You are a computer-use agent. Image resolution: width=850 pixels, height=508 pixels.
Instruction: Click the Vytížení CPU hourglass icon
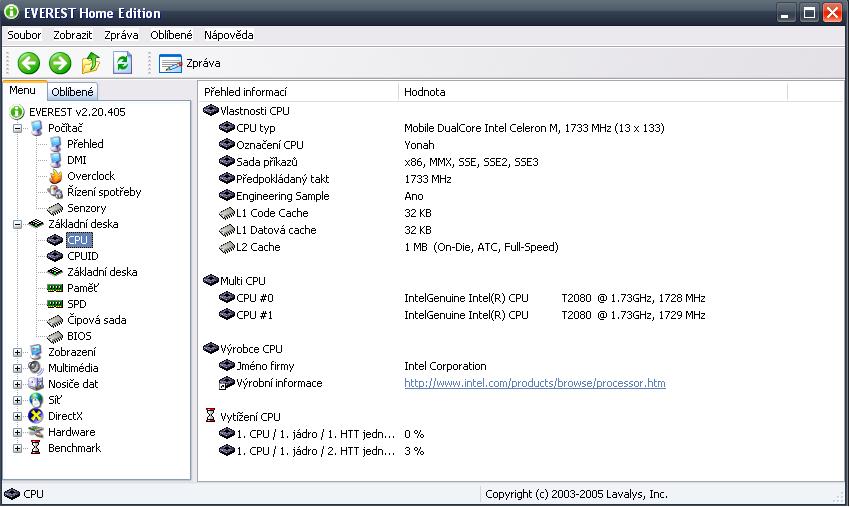tap(210, 416)
